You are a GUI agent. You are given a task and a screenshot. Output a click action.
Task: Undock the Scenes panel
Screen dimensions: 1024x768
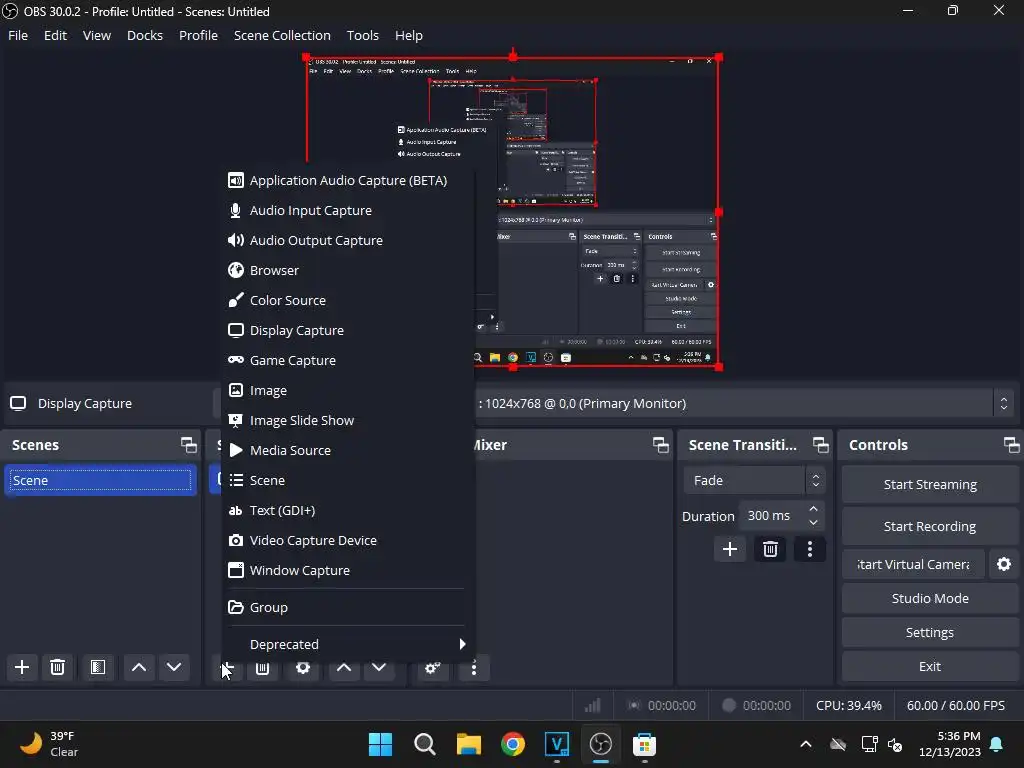click(189, 445)
